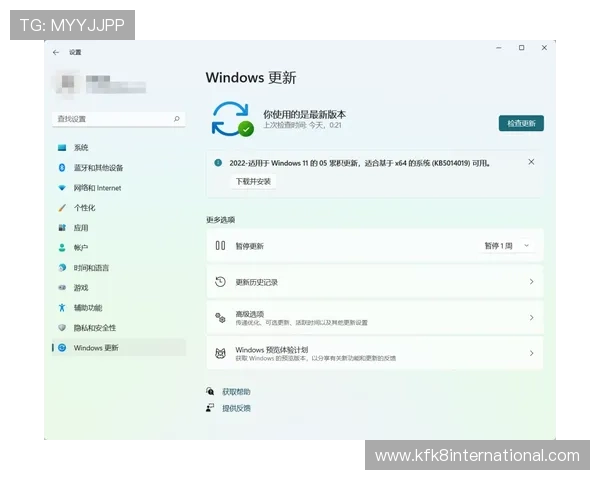The image size is (600, 480).
Task: Click the shield icon beside 隐私和安全性
Action: tap(62, 328)
